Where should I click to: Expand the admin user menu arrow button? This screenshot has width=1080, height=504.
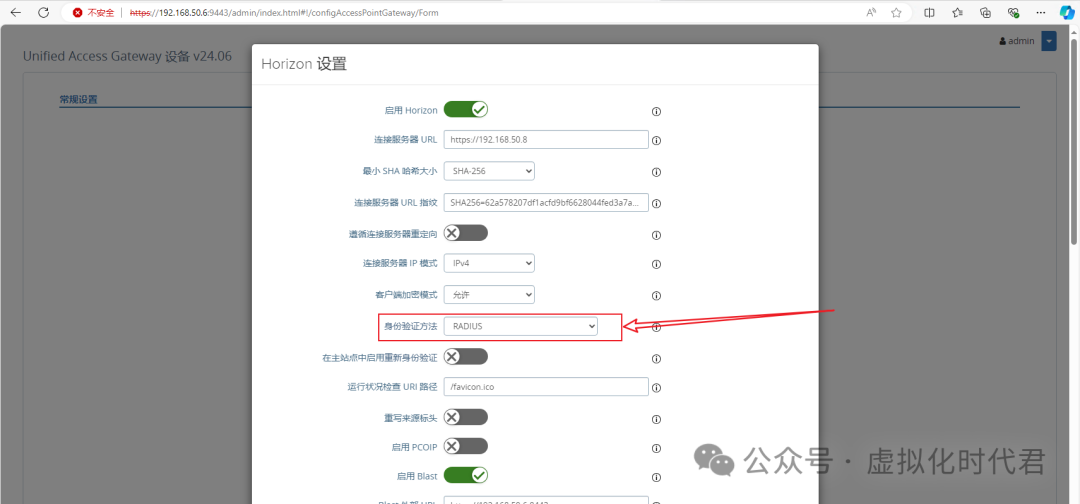[x=1049, y=41]
